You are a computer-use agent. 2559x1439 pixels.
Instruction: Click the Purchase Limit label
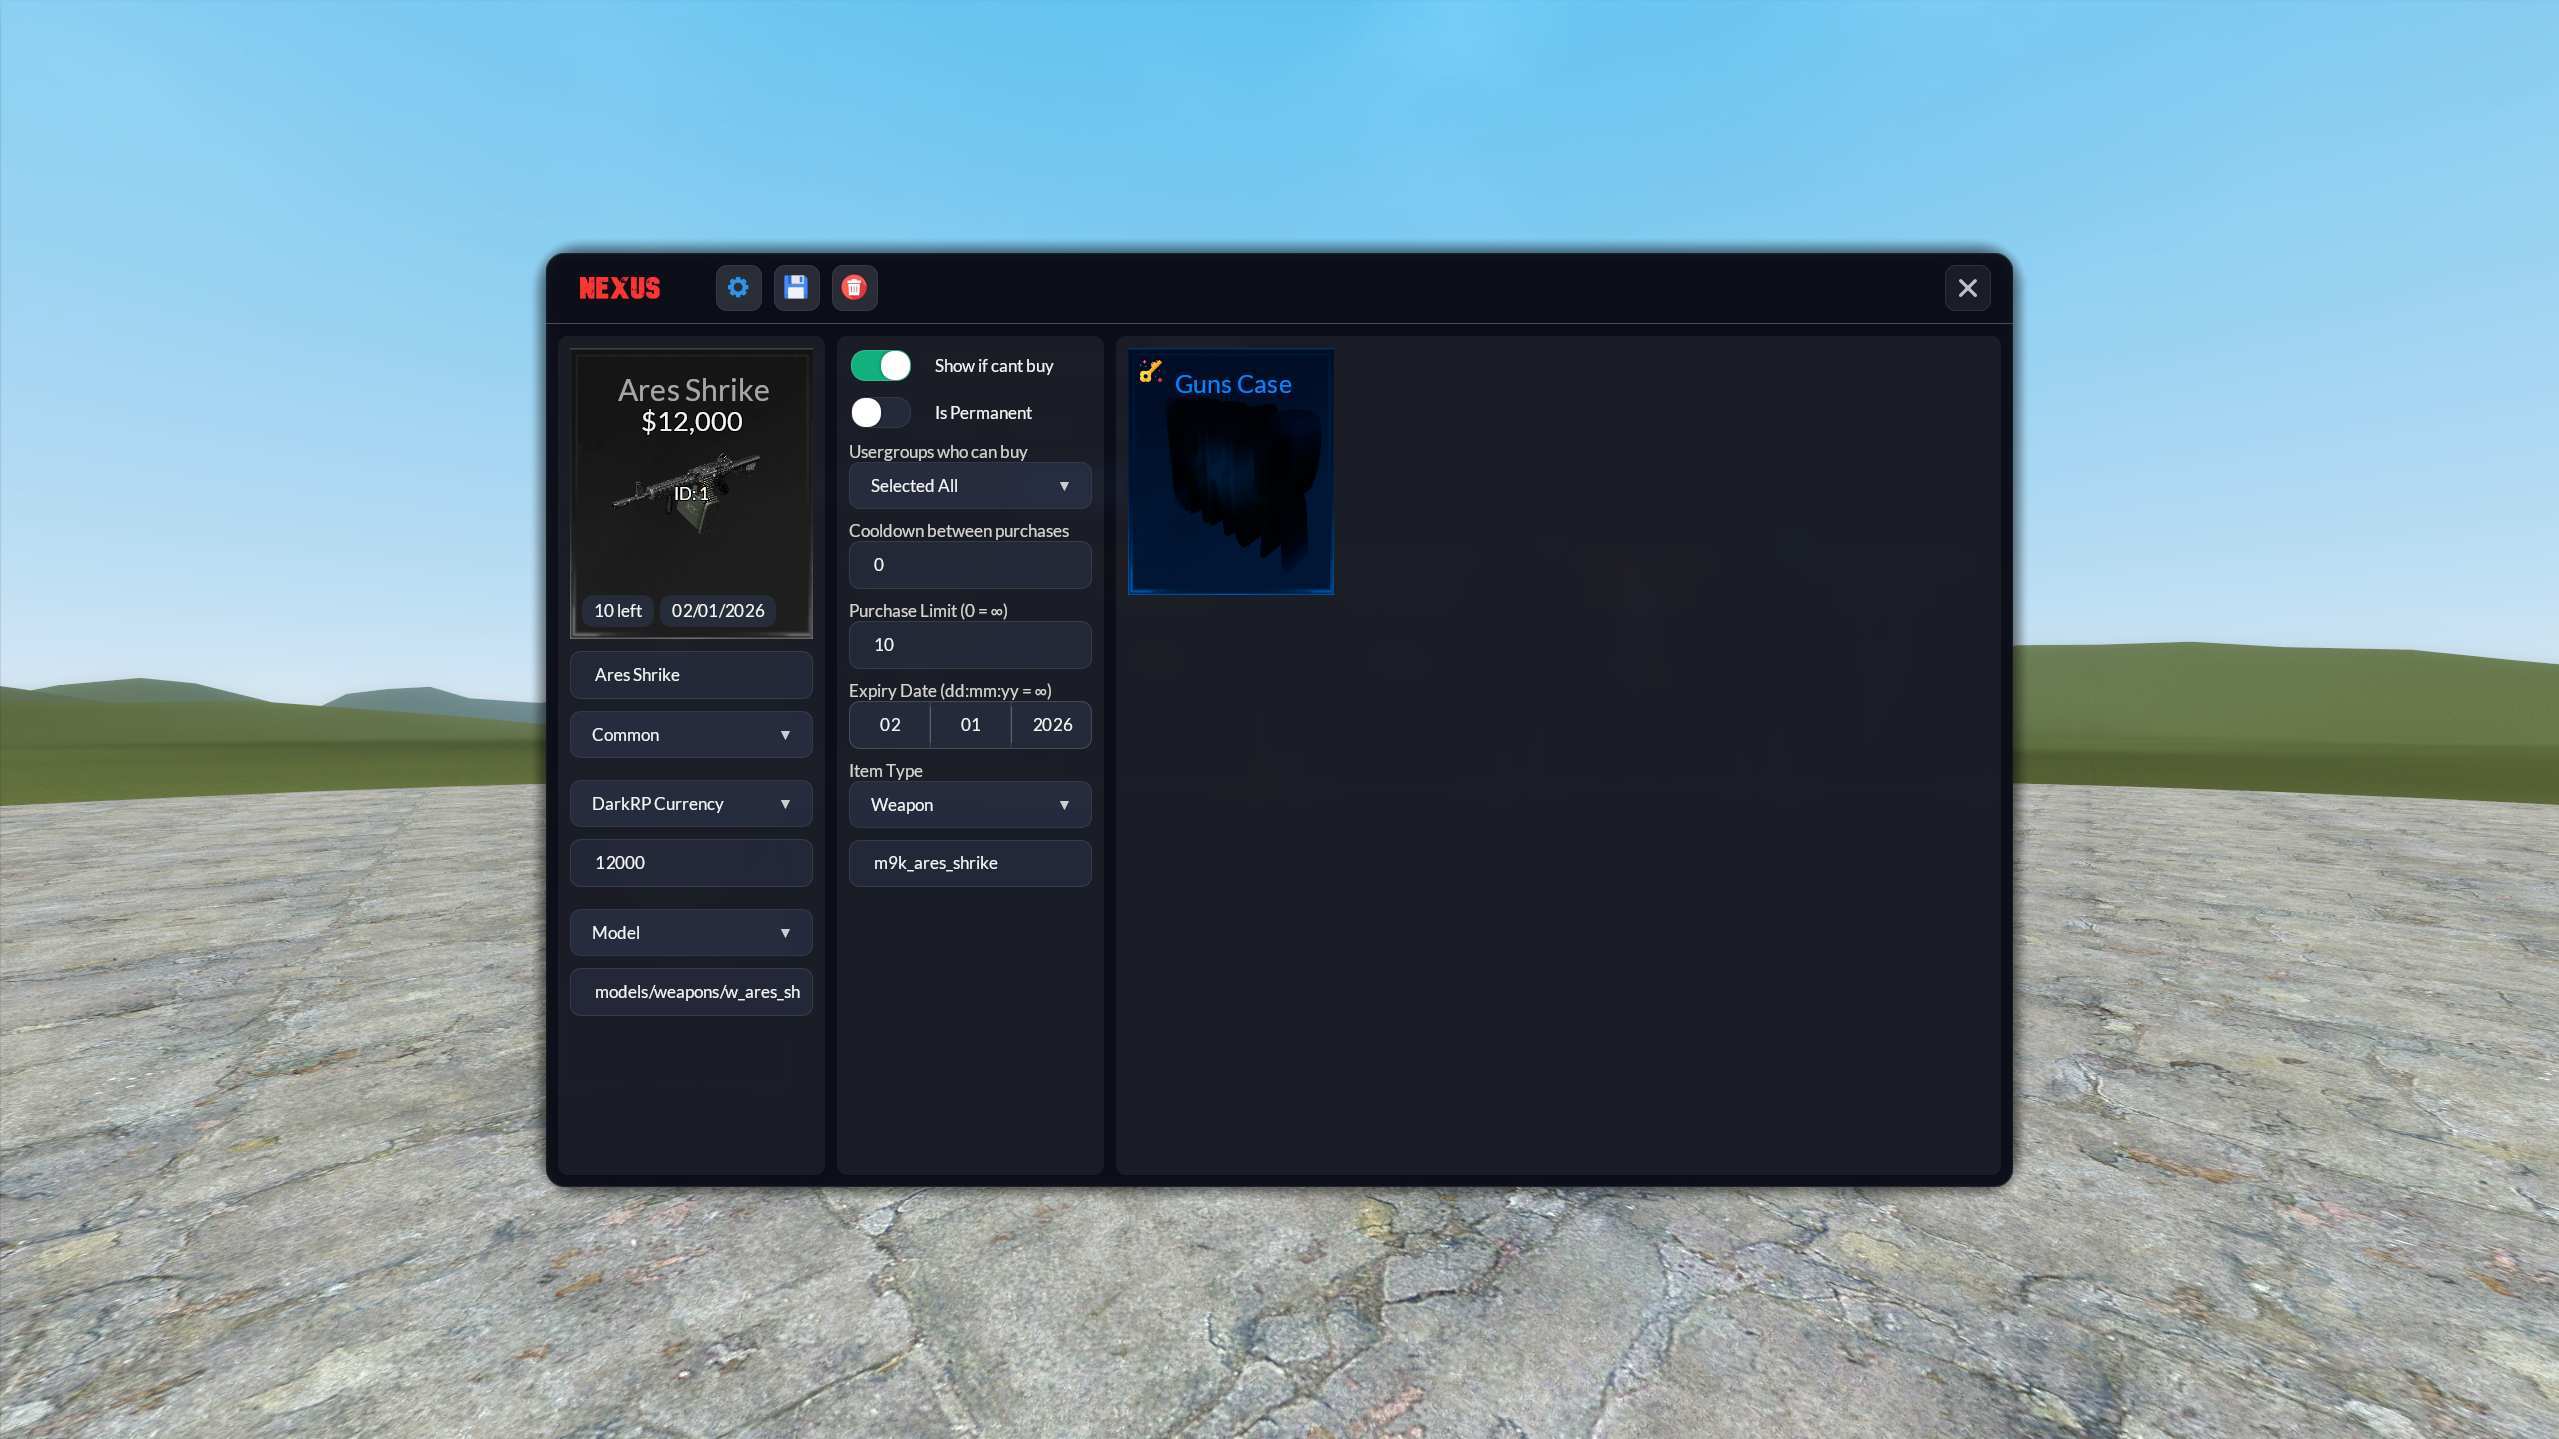[x=928, y=611]
